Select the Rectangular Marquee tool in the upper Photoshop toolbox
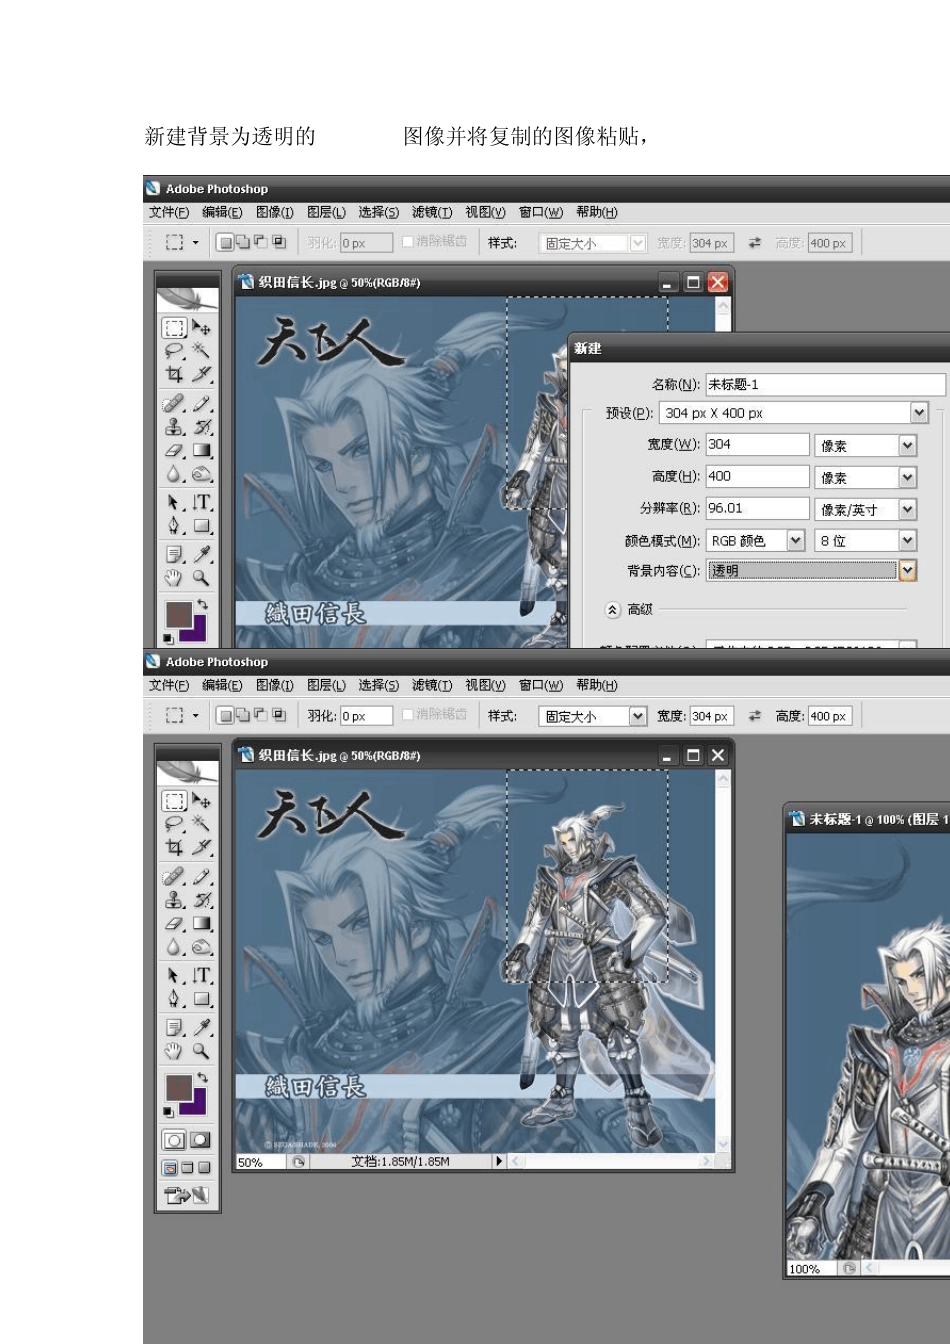Viewport: 950px width, 1344px height. [175, 328]
